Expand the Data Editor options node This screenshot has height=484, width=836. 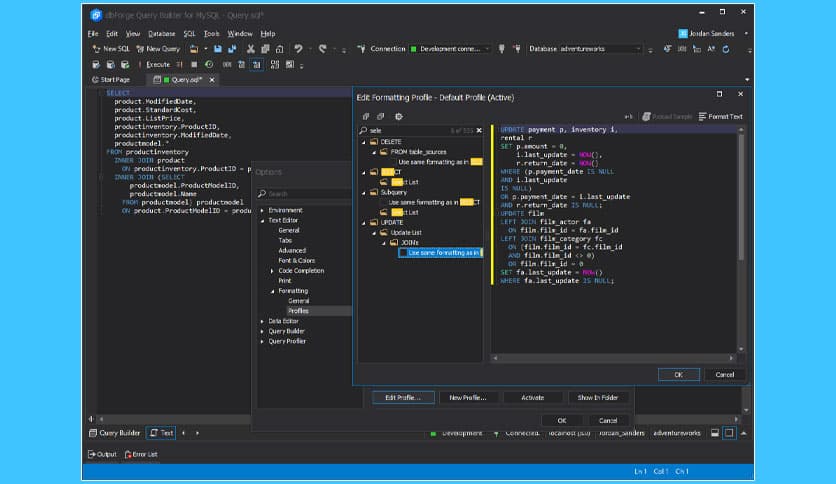[x=262, y=321]
